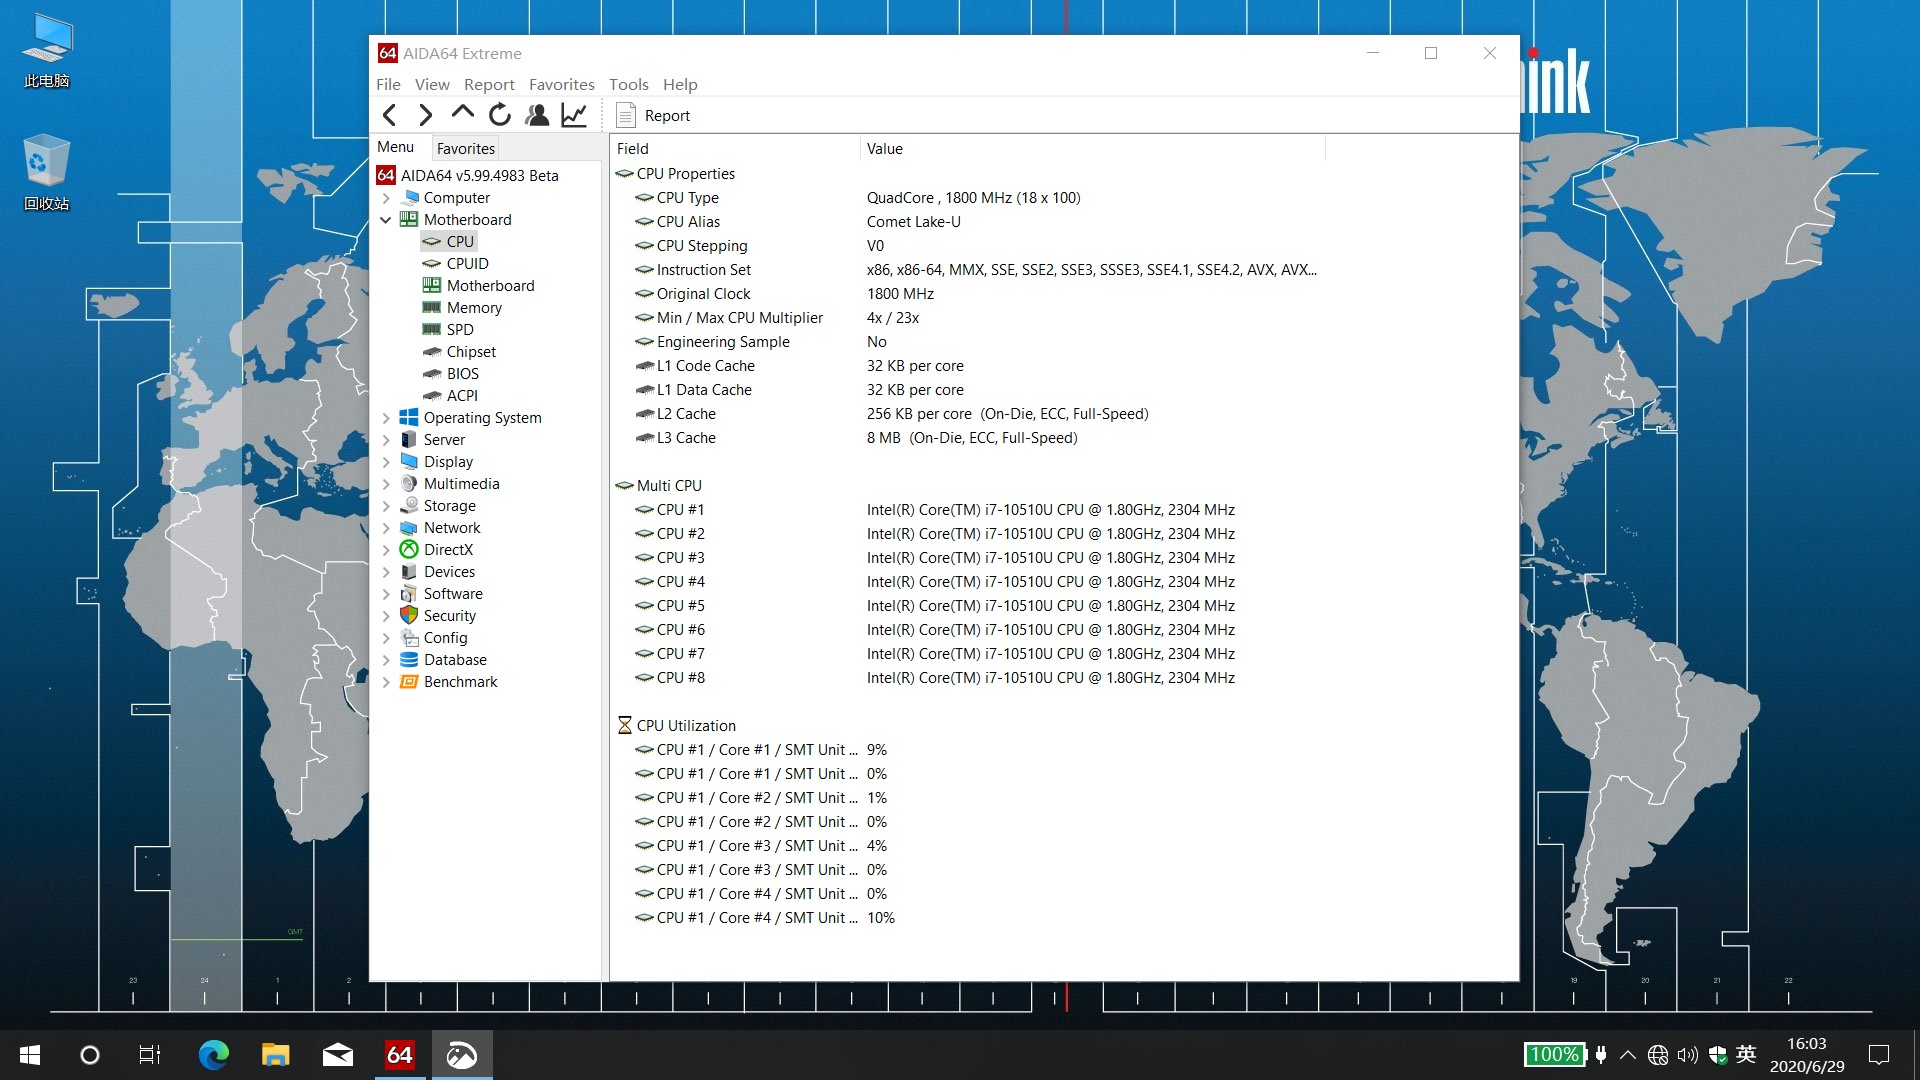The image size is (1920, 1080).
Task: Collapse the Motherboard tree node
Action: click(386, 220)
